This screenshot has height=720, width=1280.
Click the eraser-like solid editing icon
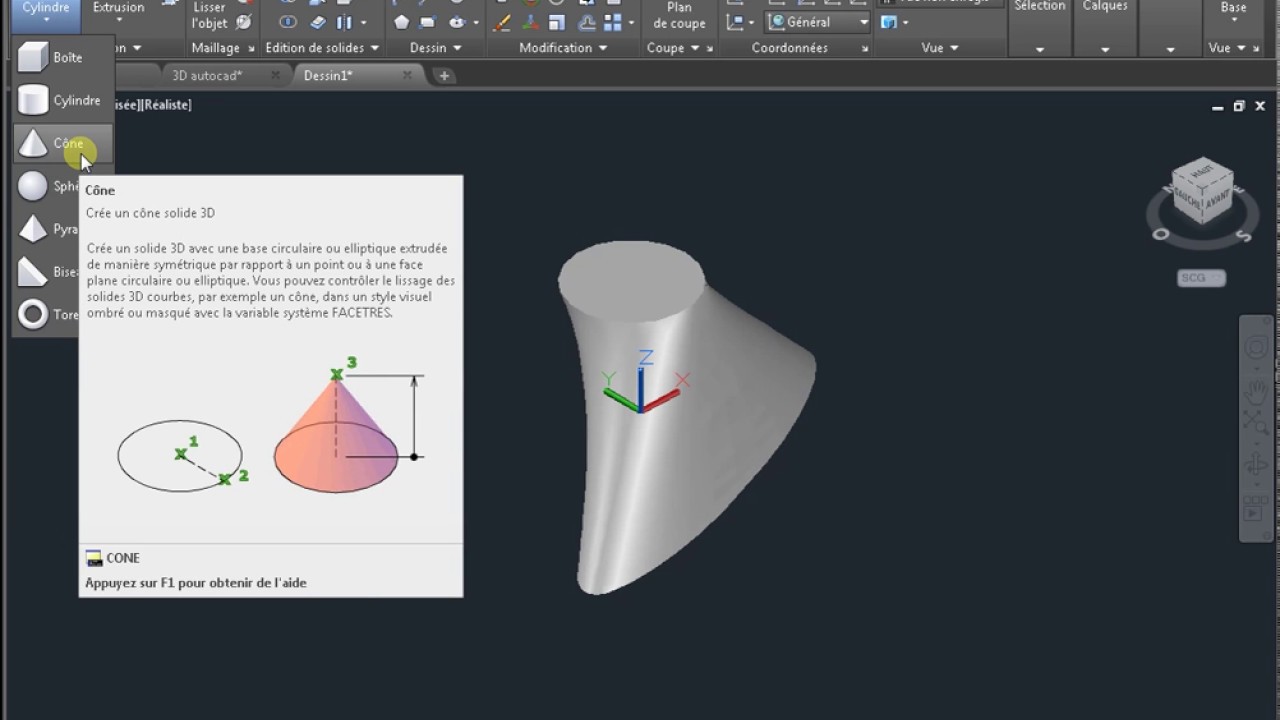tap(318, 22)
